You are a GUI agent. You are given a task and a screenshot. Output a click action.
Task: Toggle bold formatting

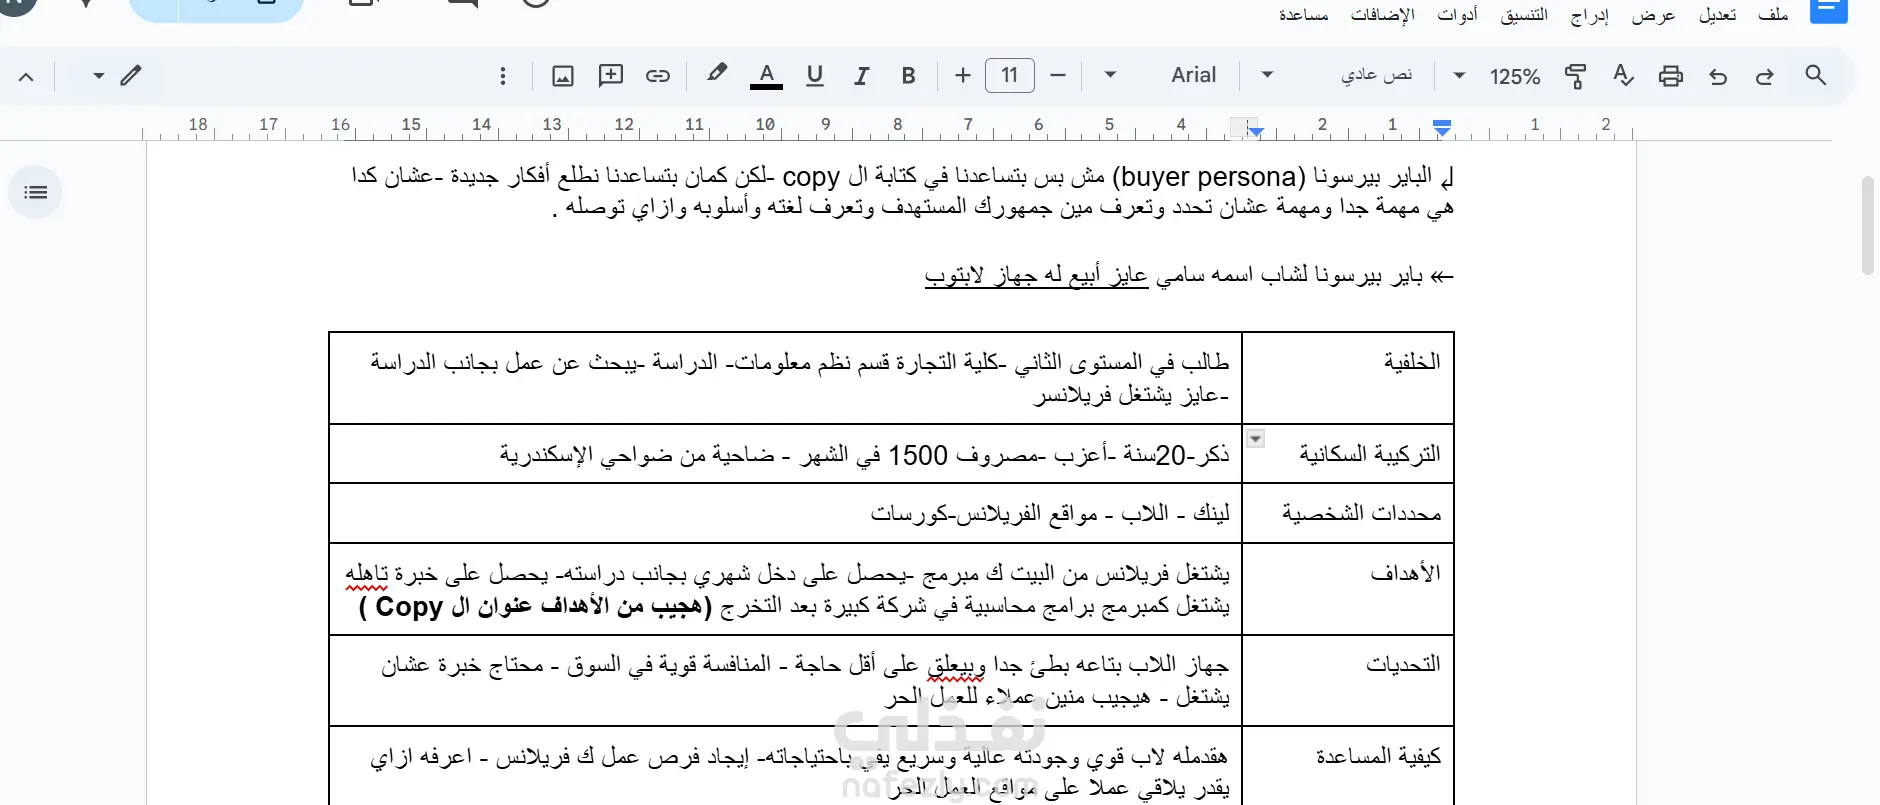tap(909, 76)
